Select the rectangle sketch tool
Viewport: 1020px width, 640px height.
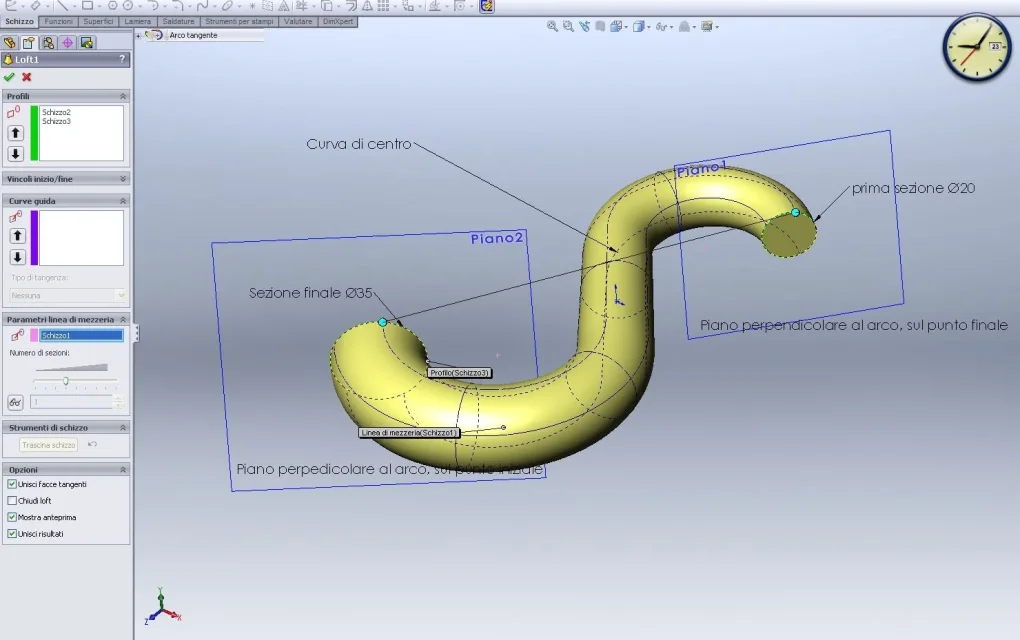click(x=87, y=6)
